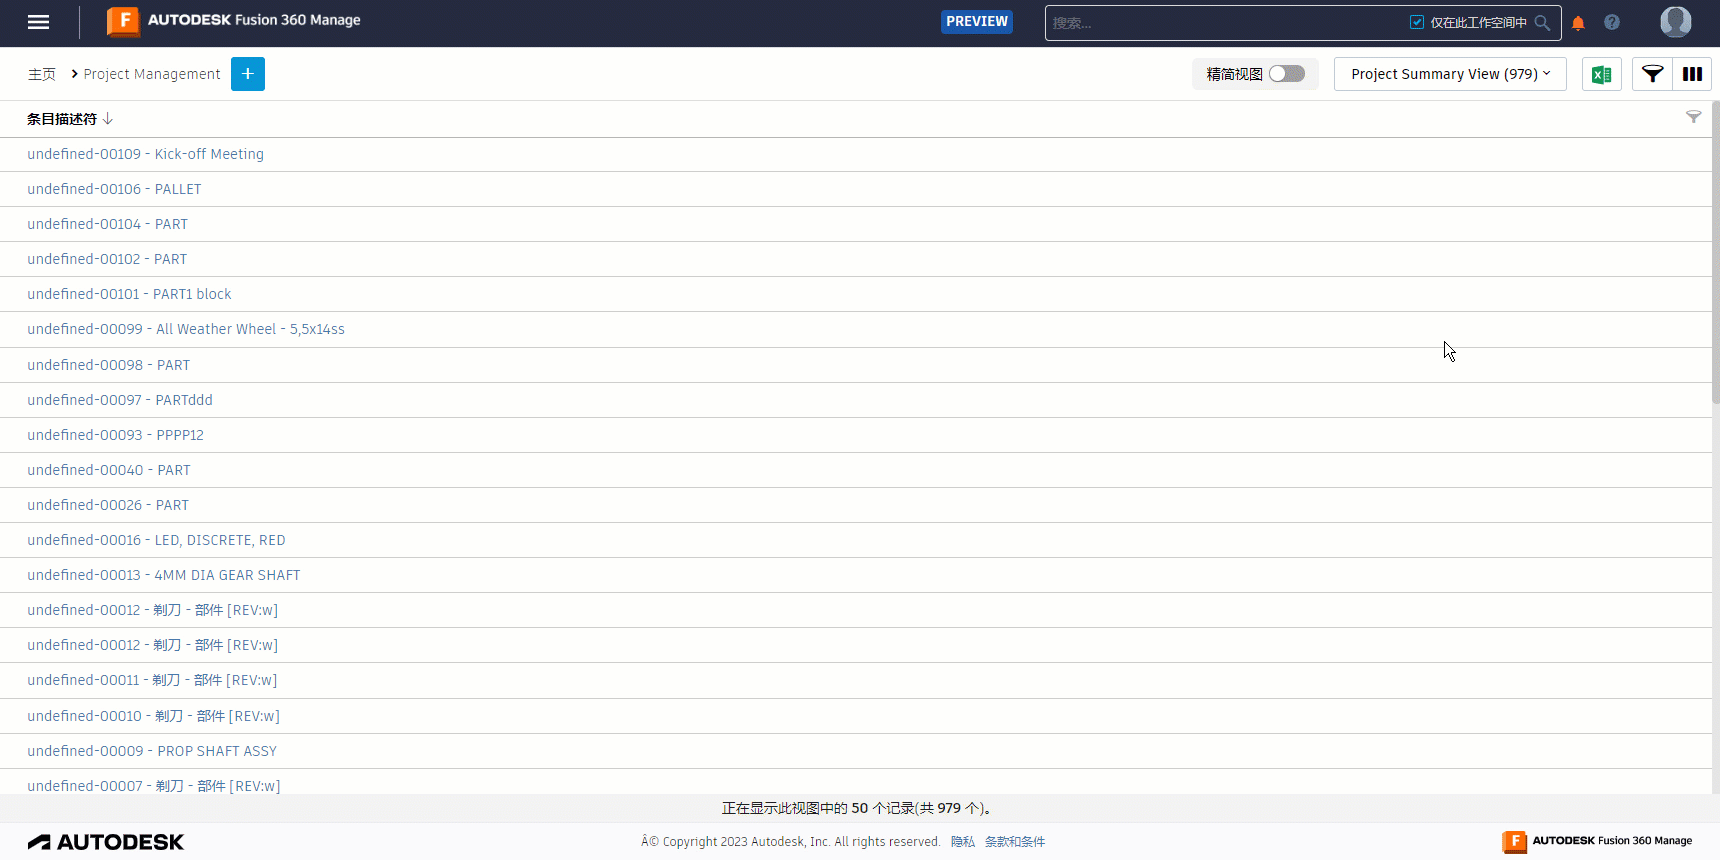Viewport: 1720px width, 860px height.
Task: Open the Project Summary View dropdown
Action: tap(1450, 74)
